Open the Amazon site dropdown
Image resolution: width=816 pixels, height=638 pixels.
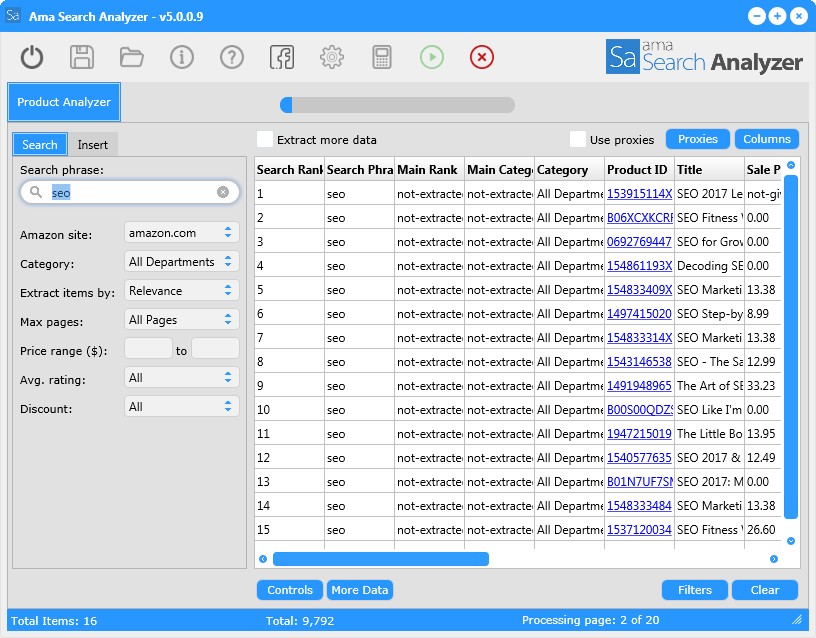coord(182,233)
